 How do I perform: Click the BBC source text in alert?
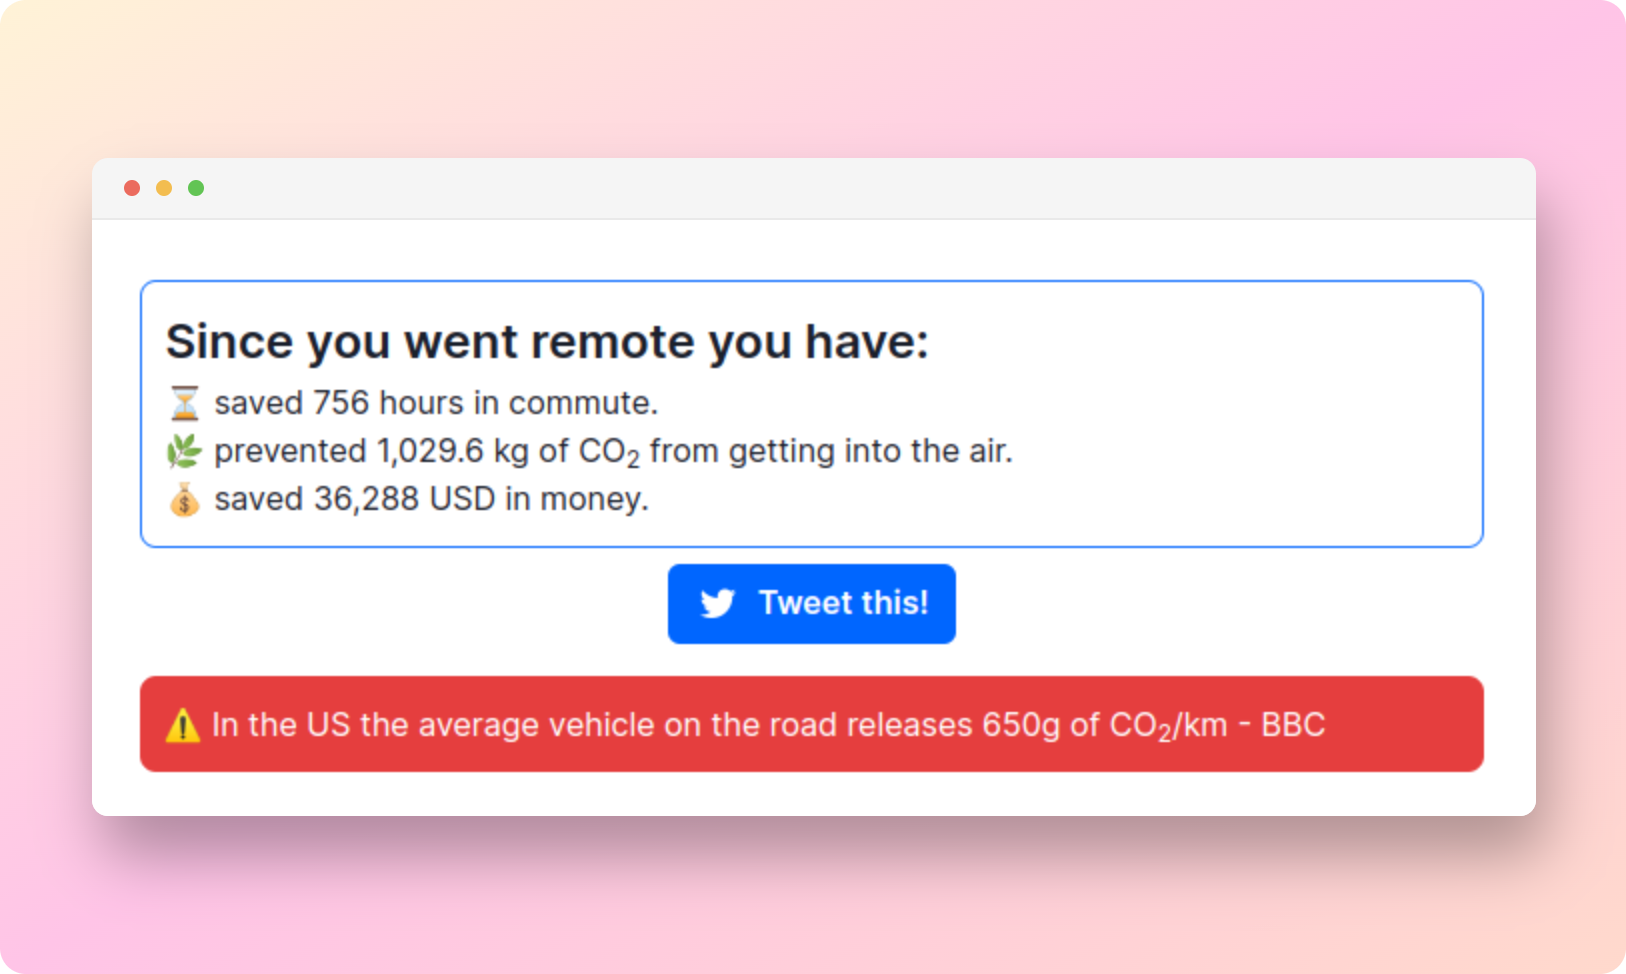tap(1293, 725)
